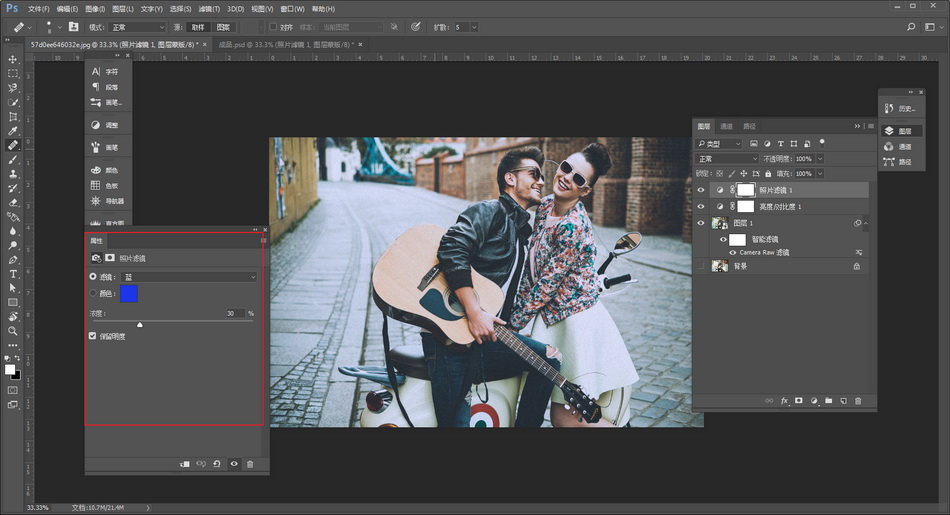Delete adjustment via Properties trash icon
Image resolution: width=950 pixels, height=515 pixels.
pos(250,464)
